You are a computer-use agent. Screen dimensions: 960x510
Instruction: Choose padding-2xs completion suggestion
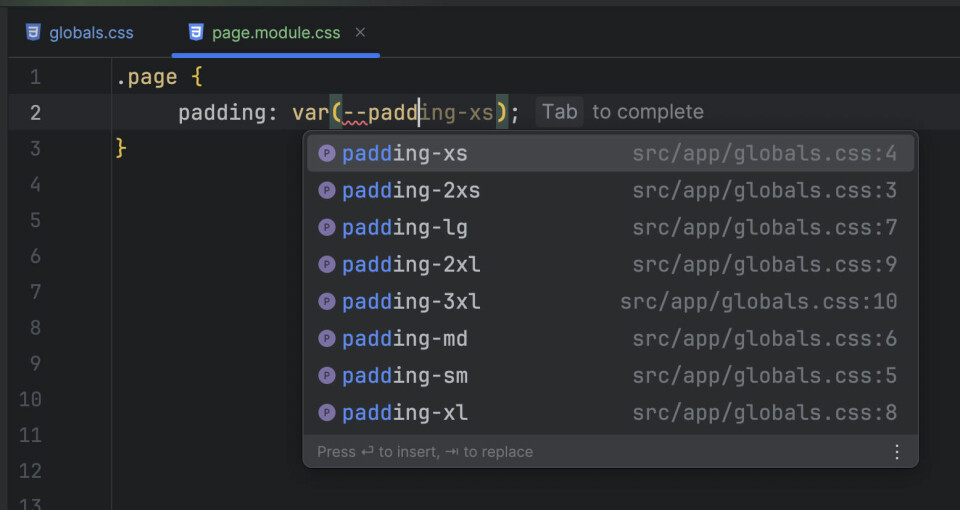pos(610,190)
